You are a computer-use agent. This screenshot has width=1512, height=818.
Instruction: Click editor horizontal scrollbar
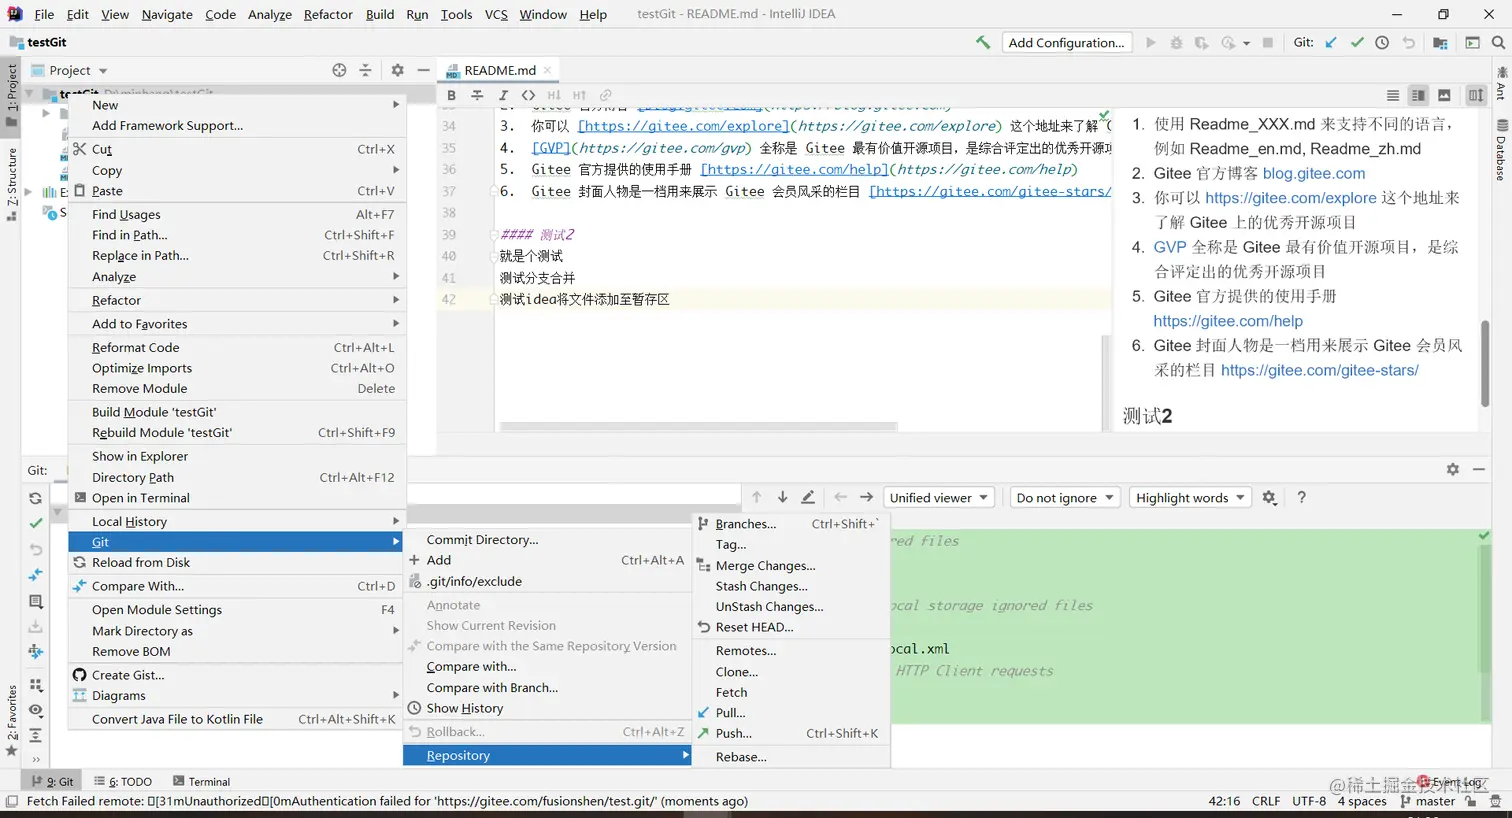[697, 427]
